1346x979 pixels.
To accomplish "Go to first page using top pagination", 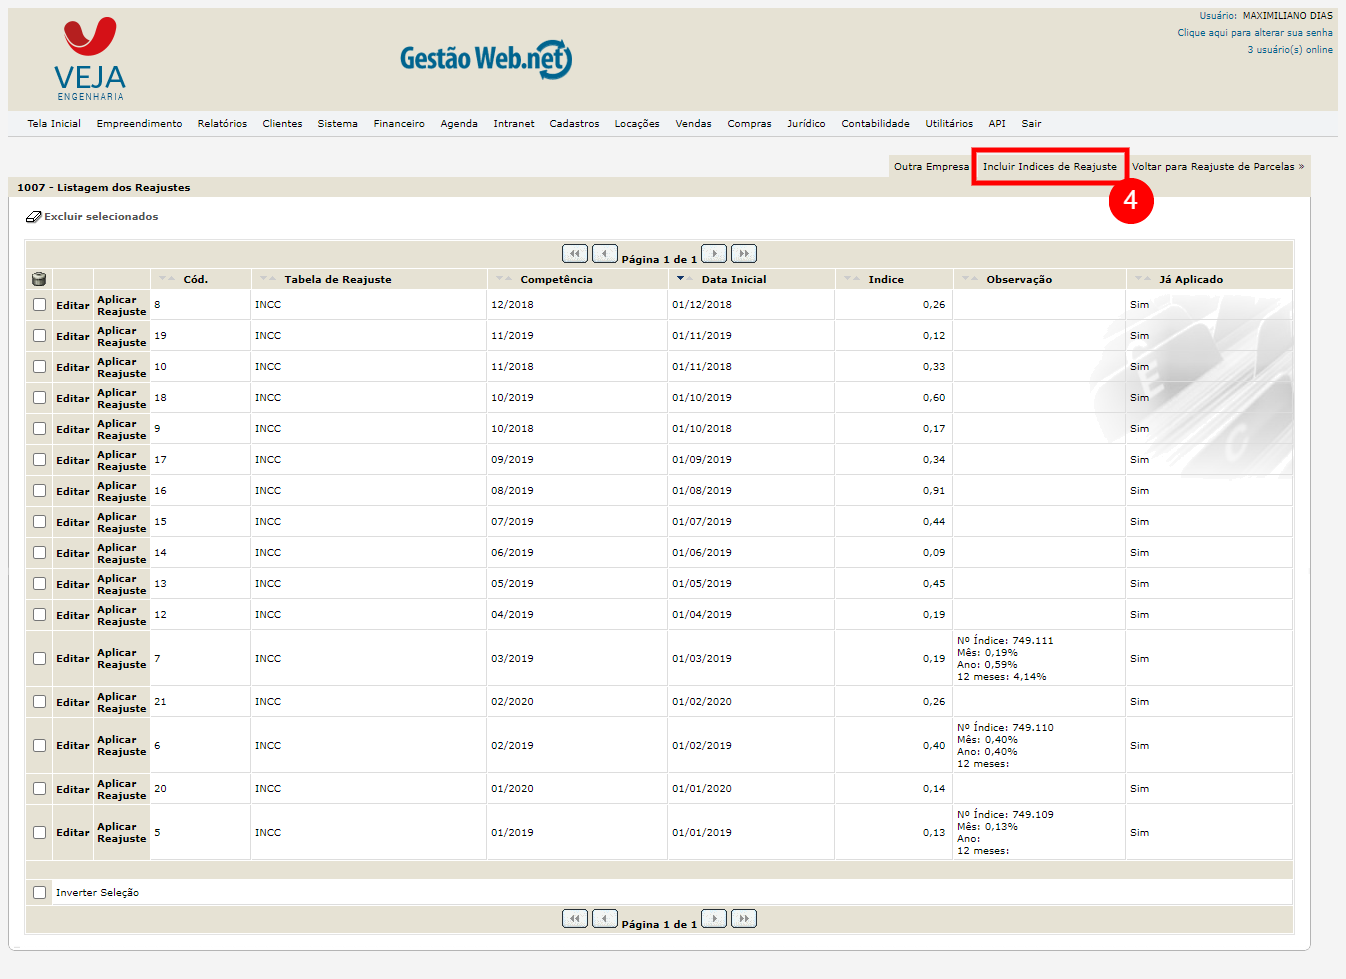I will point(575,254).
